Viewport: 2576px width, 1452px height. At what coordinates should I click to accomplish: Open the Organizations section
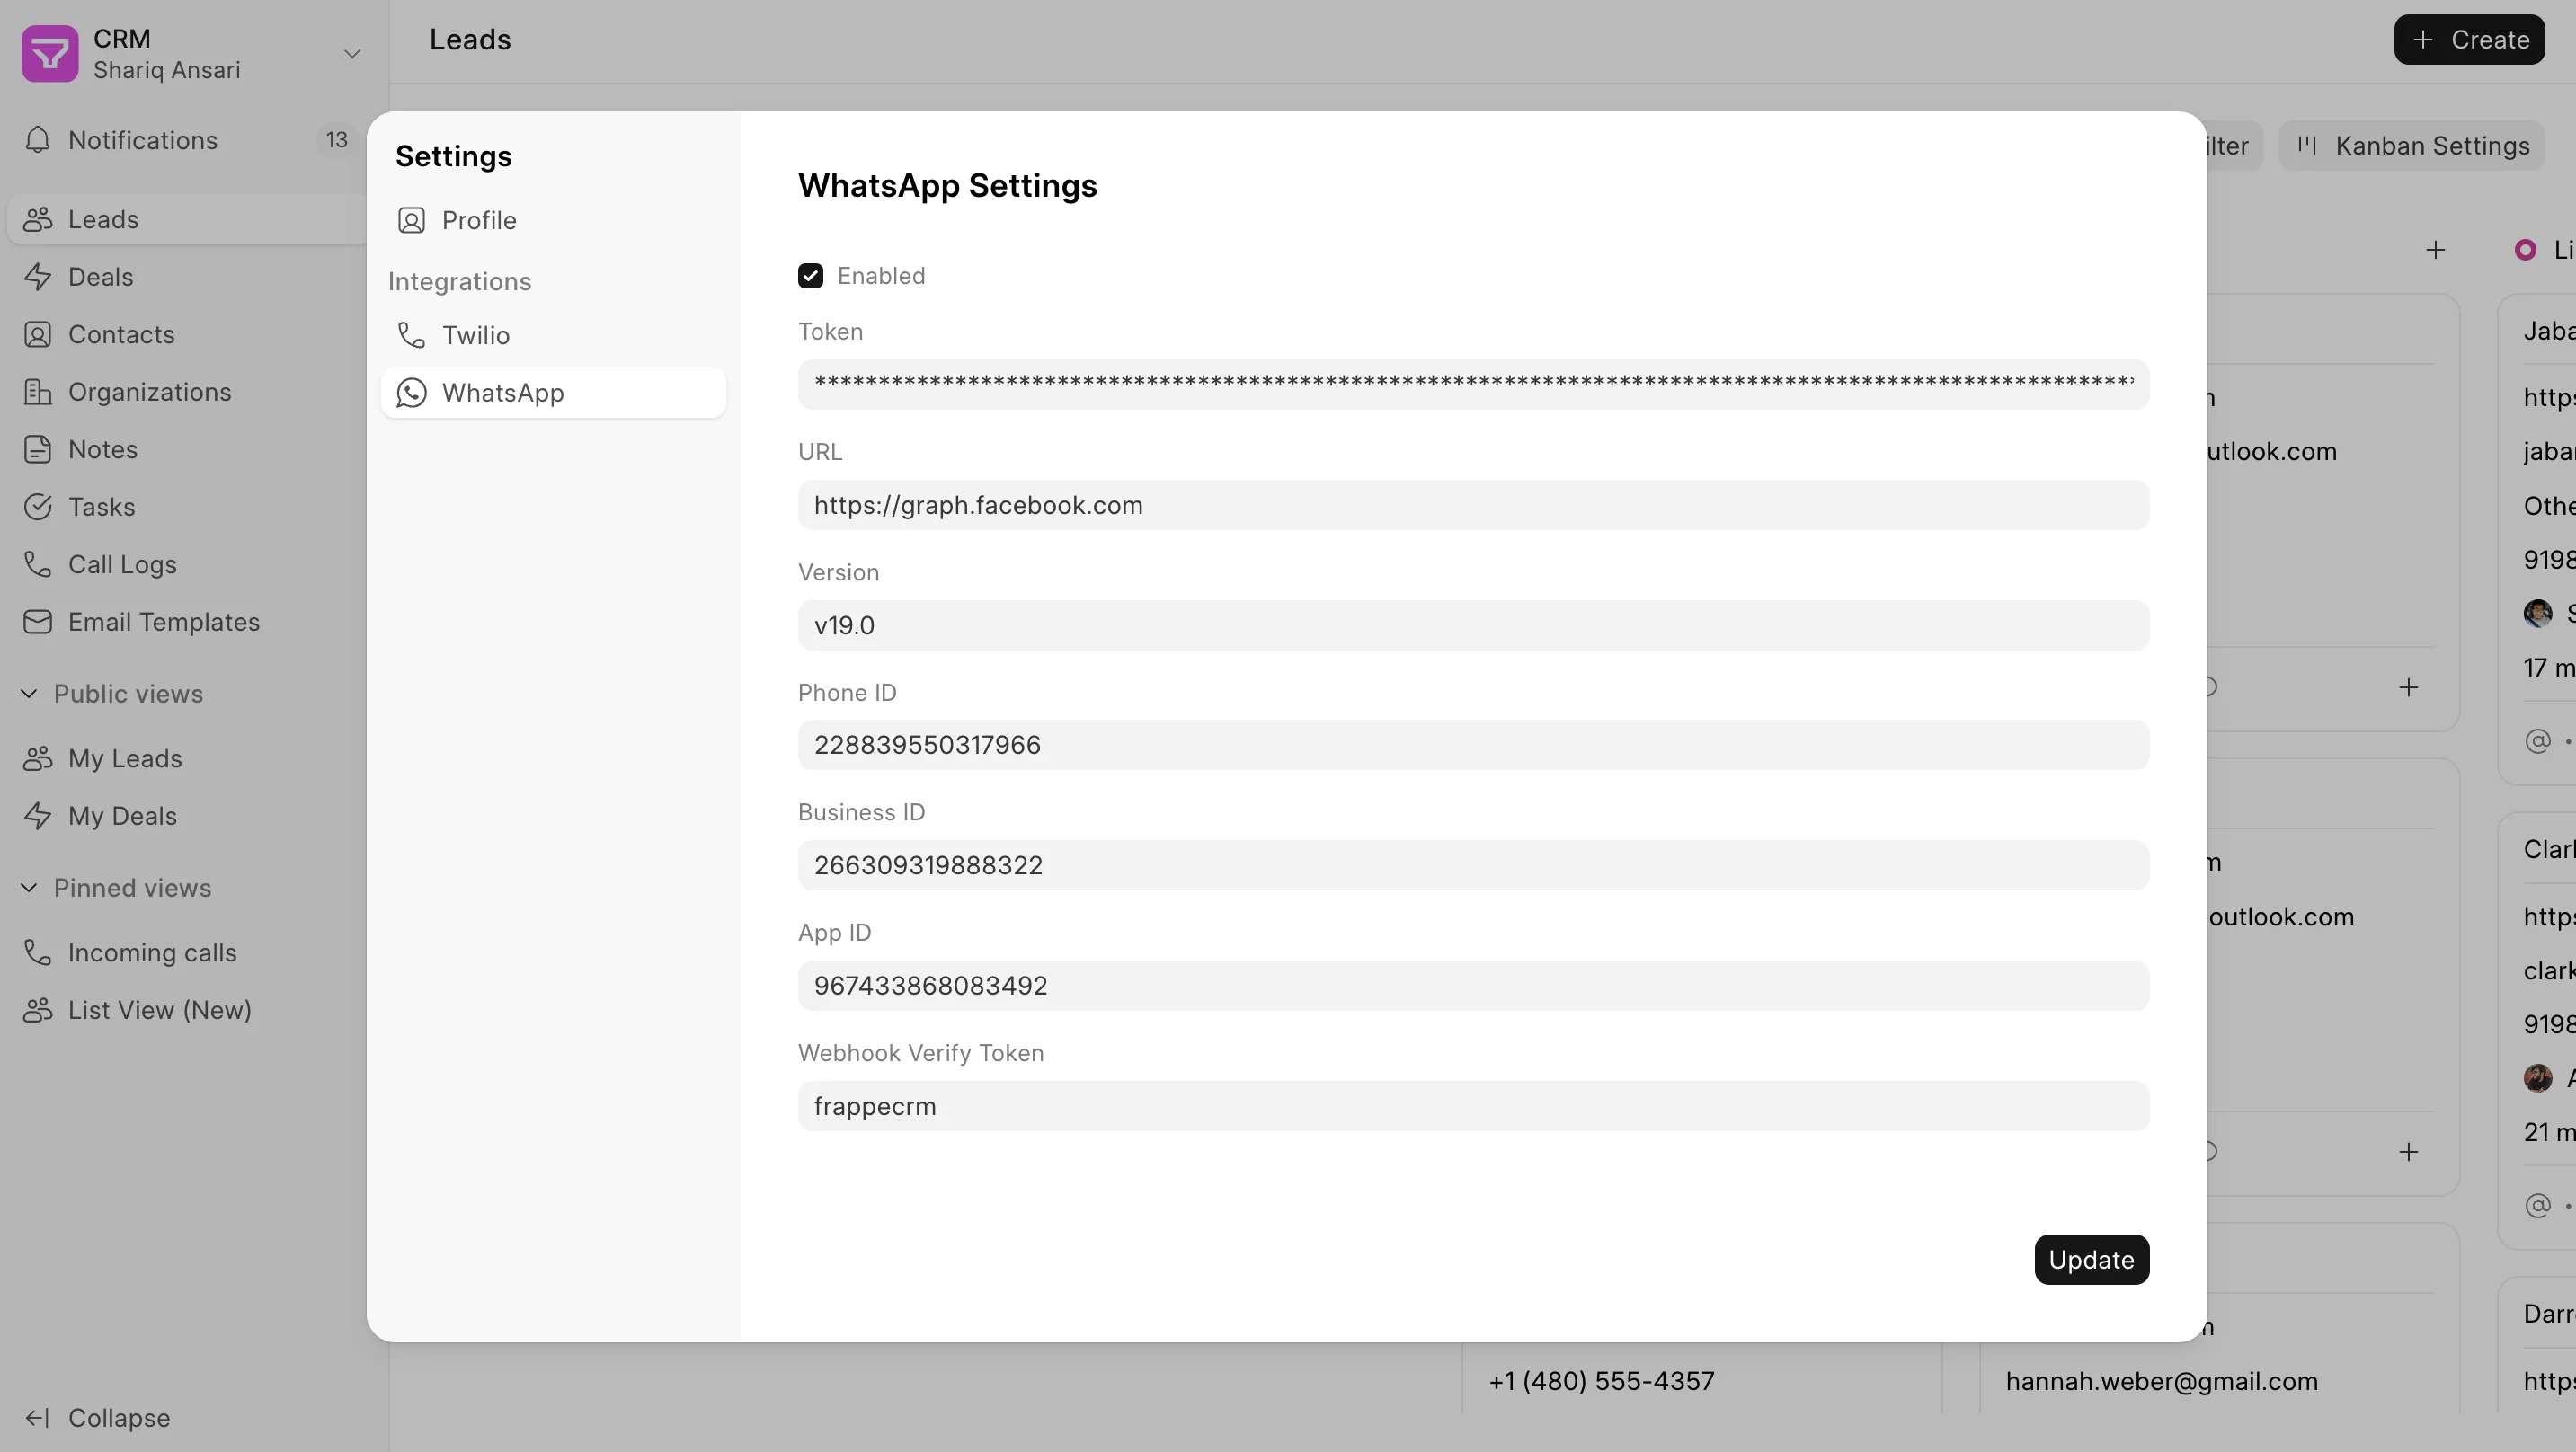[x=150, y=391]
